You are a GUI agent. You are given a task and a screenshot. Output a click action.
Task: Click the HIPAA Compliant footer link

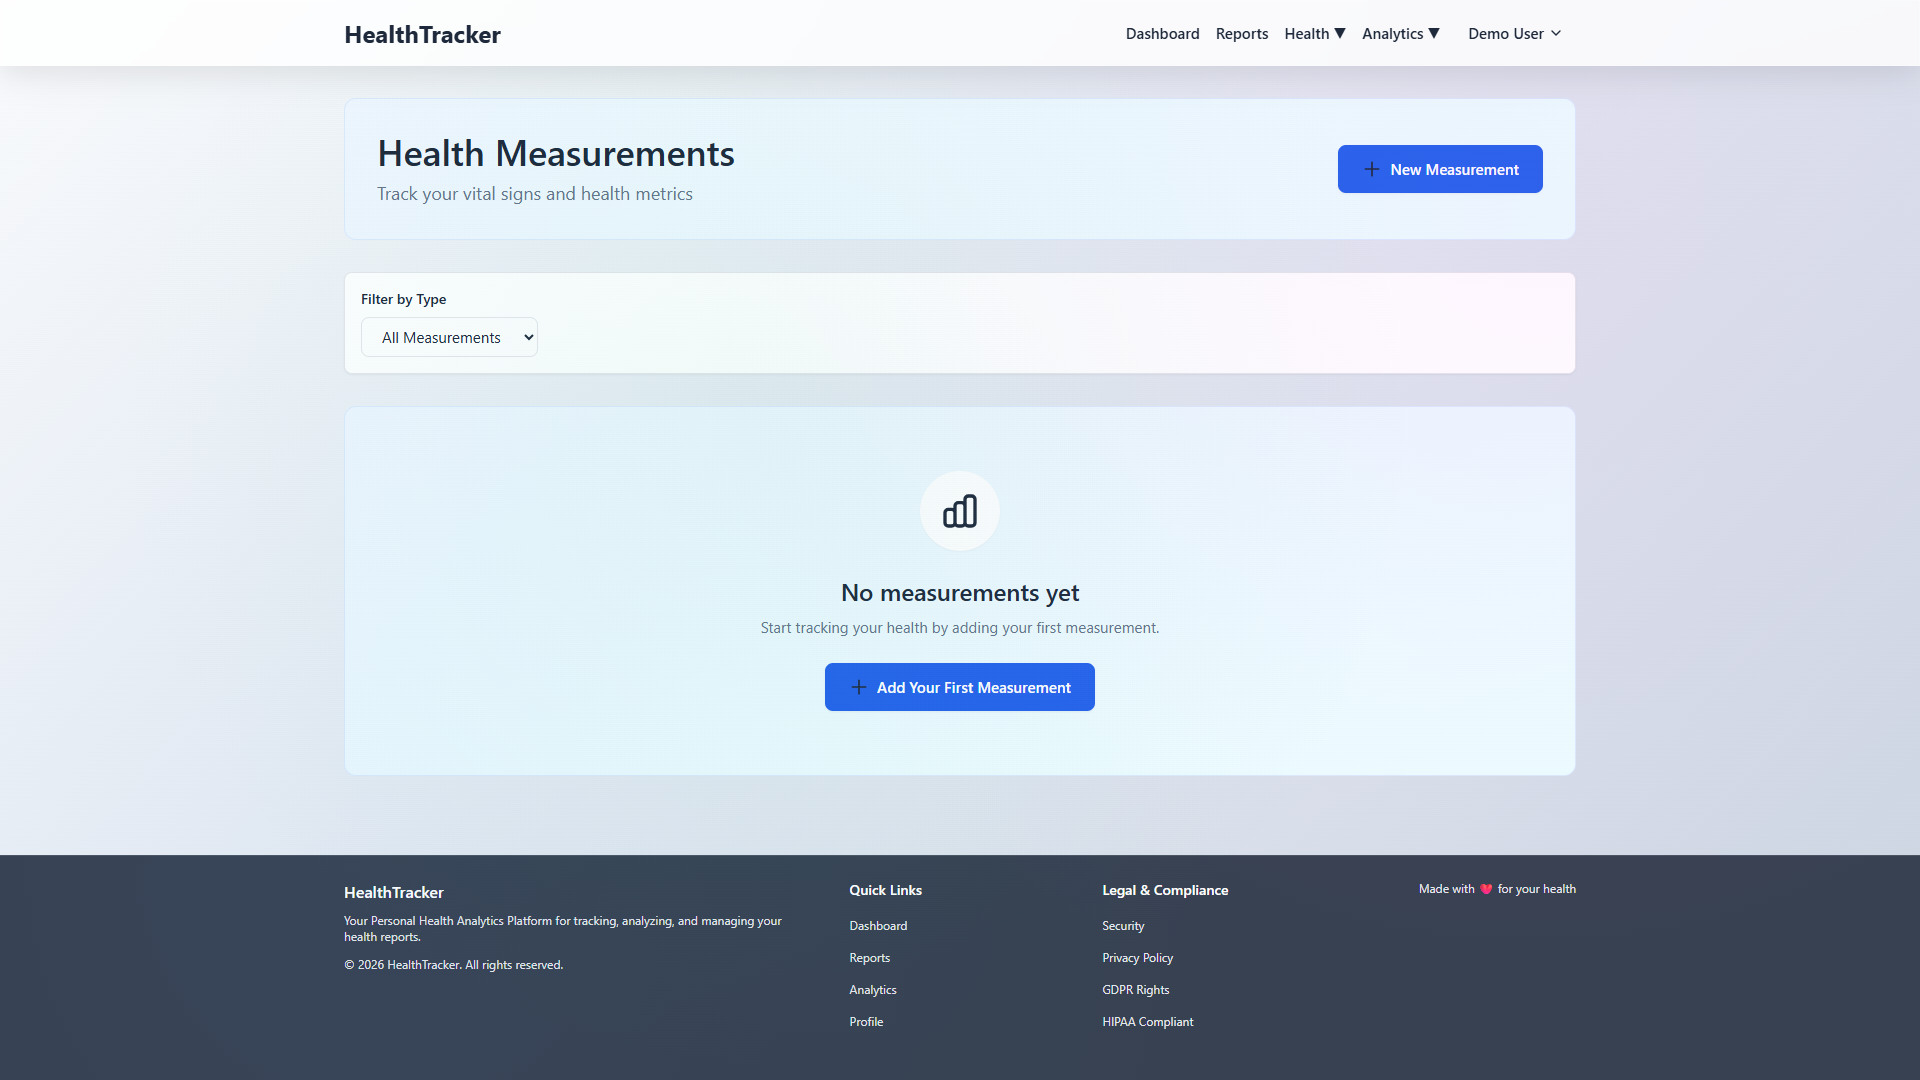tap(1147, 1022)
